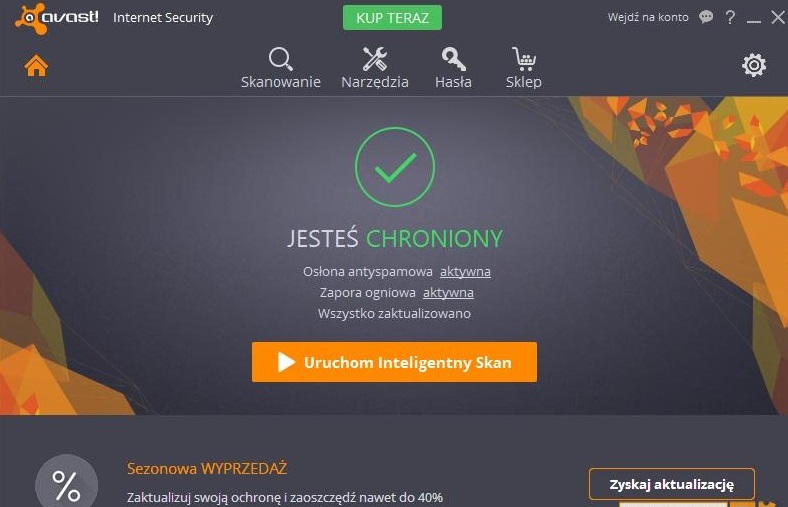Viewport: 788px width, 507px height.
Task: Go to the orange Home icon
Action: [x=36, y=66]
